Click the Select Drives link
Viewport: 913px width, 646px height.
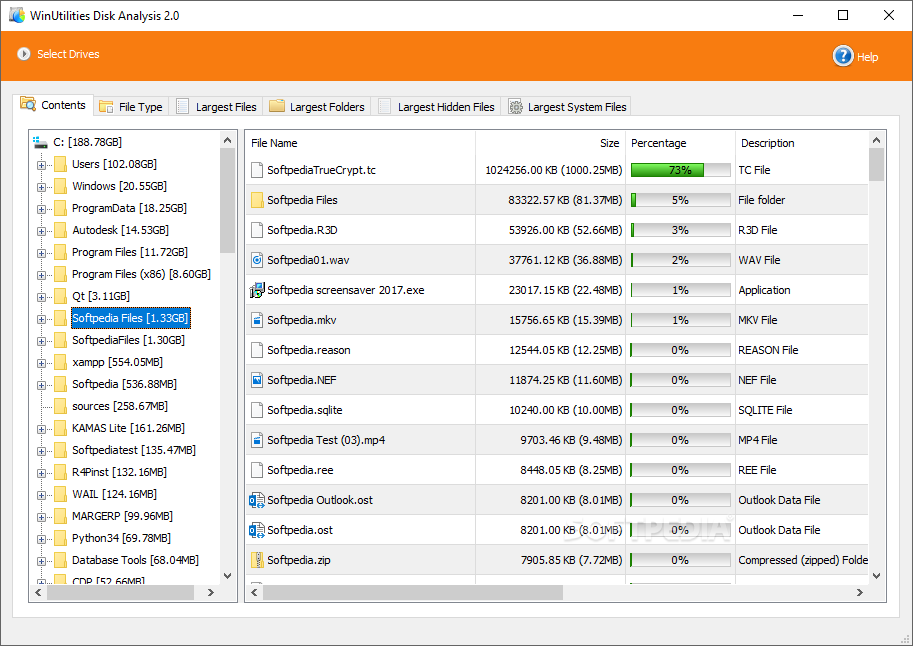pos(68,54)
